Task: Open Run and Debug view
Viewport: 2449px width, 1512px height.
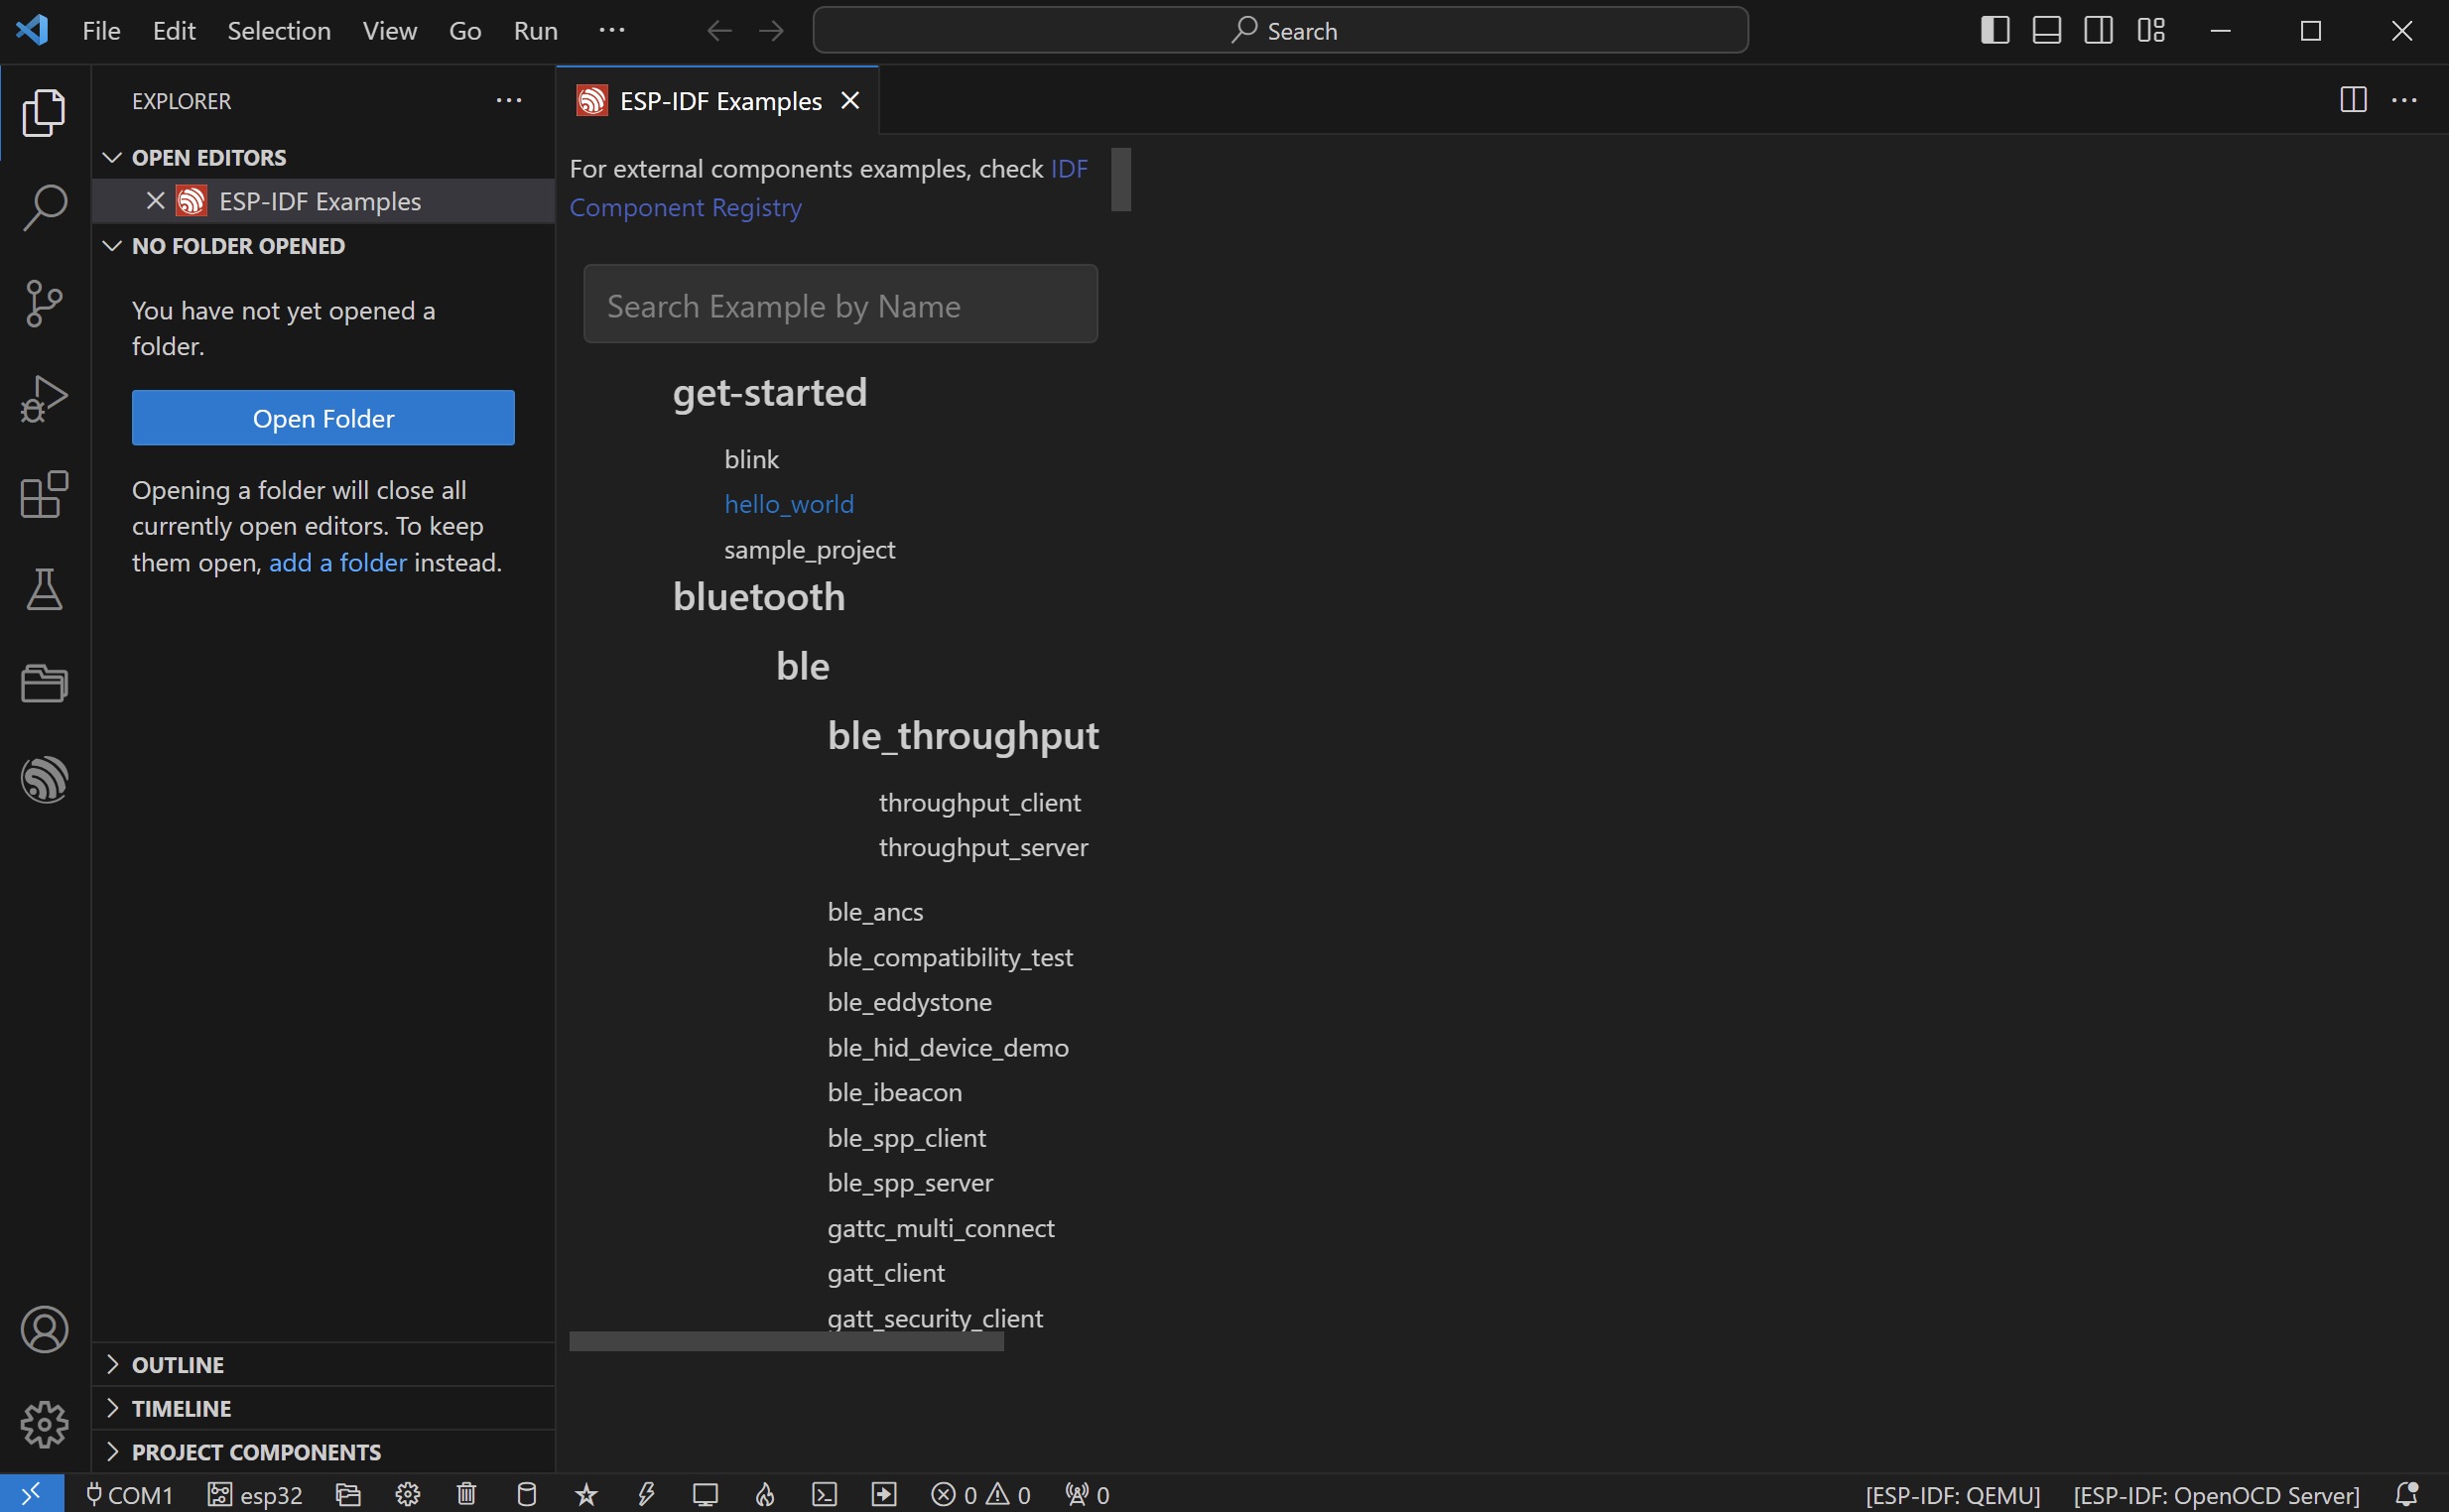Action: (44, 398)
